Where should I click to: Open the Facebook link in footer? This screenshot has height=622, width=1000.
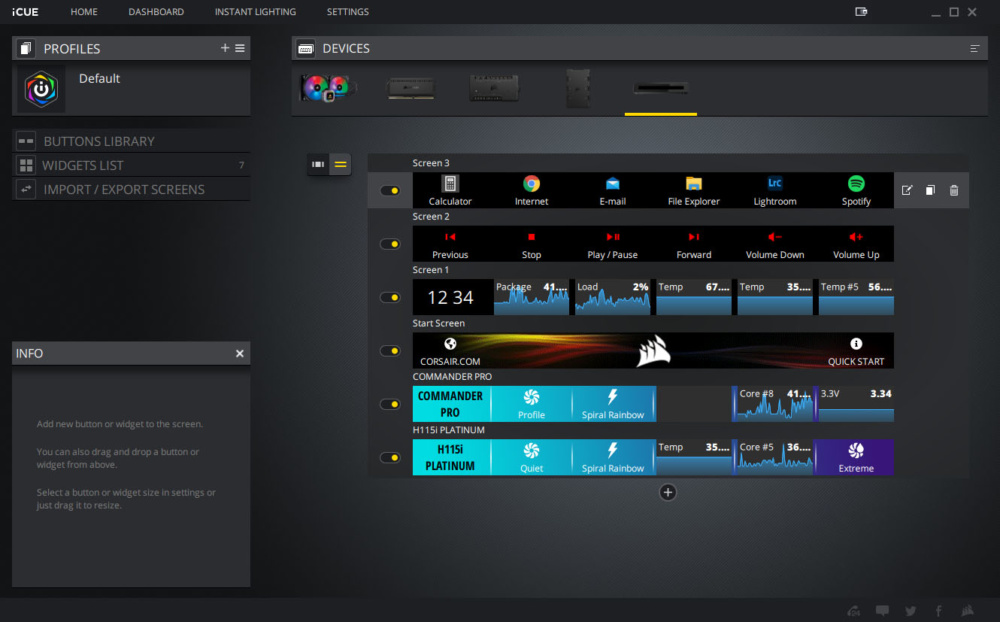point(939,611)
